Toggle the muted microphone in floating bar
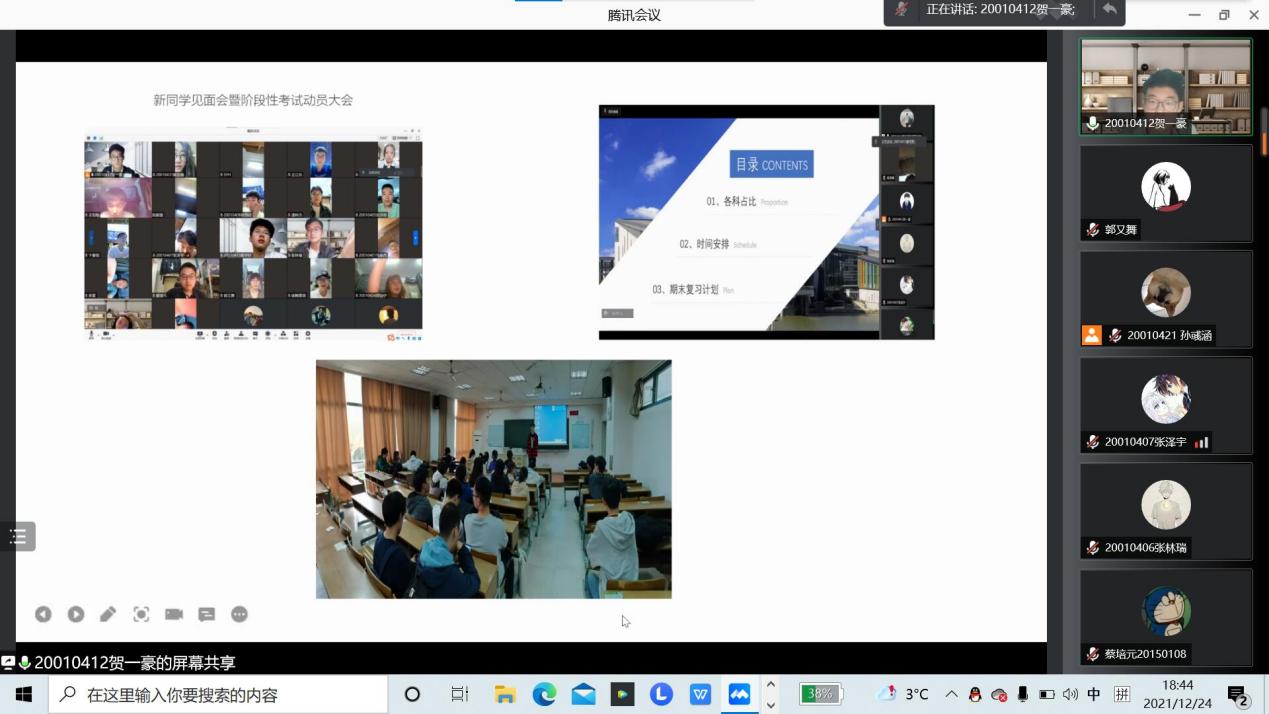This screenshot has height=714, width=1269. tap(902, 10)
